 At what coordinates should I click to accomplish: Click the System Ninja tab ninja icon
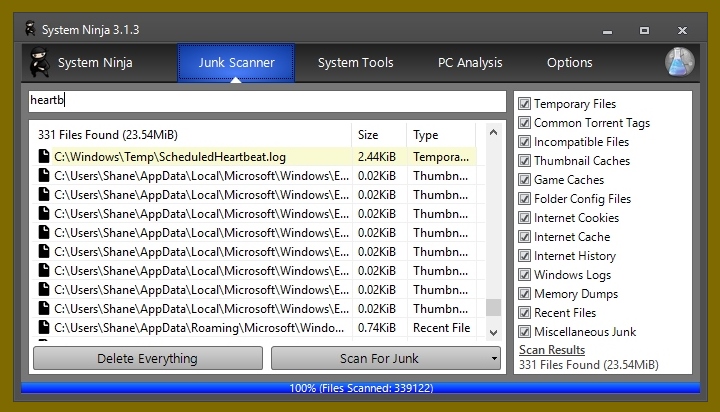39,62
